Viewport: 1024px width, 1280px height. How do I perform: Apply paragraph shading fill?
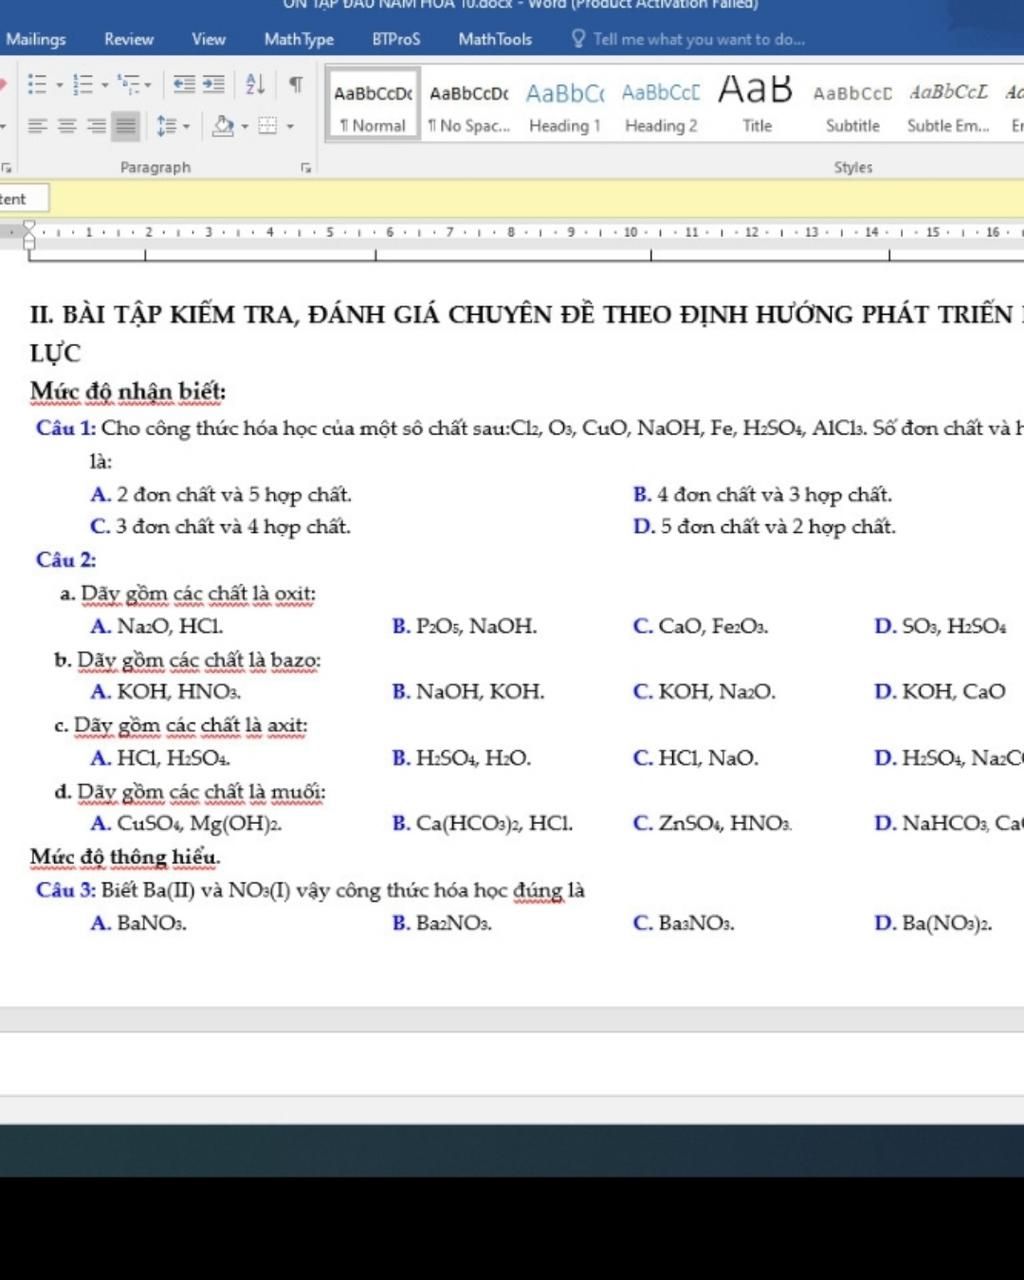pyautogui.click(x=223, y=126)
